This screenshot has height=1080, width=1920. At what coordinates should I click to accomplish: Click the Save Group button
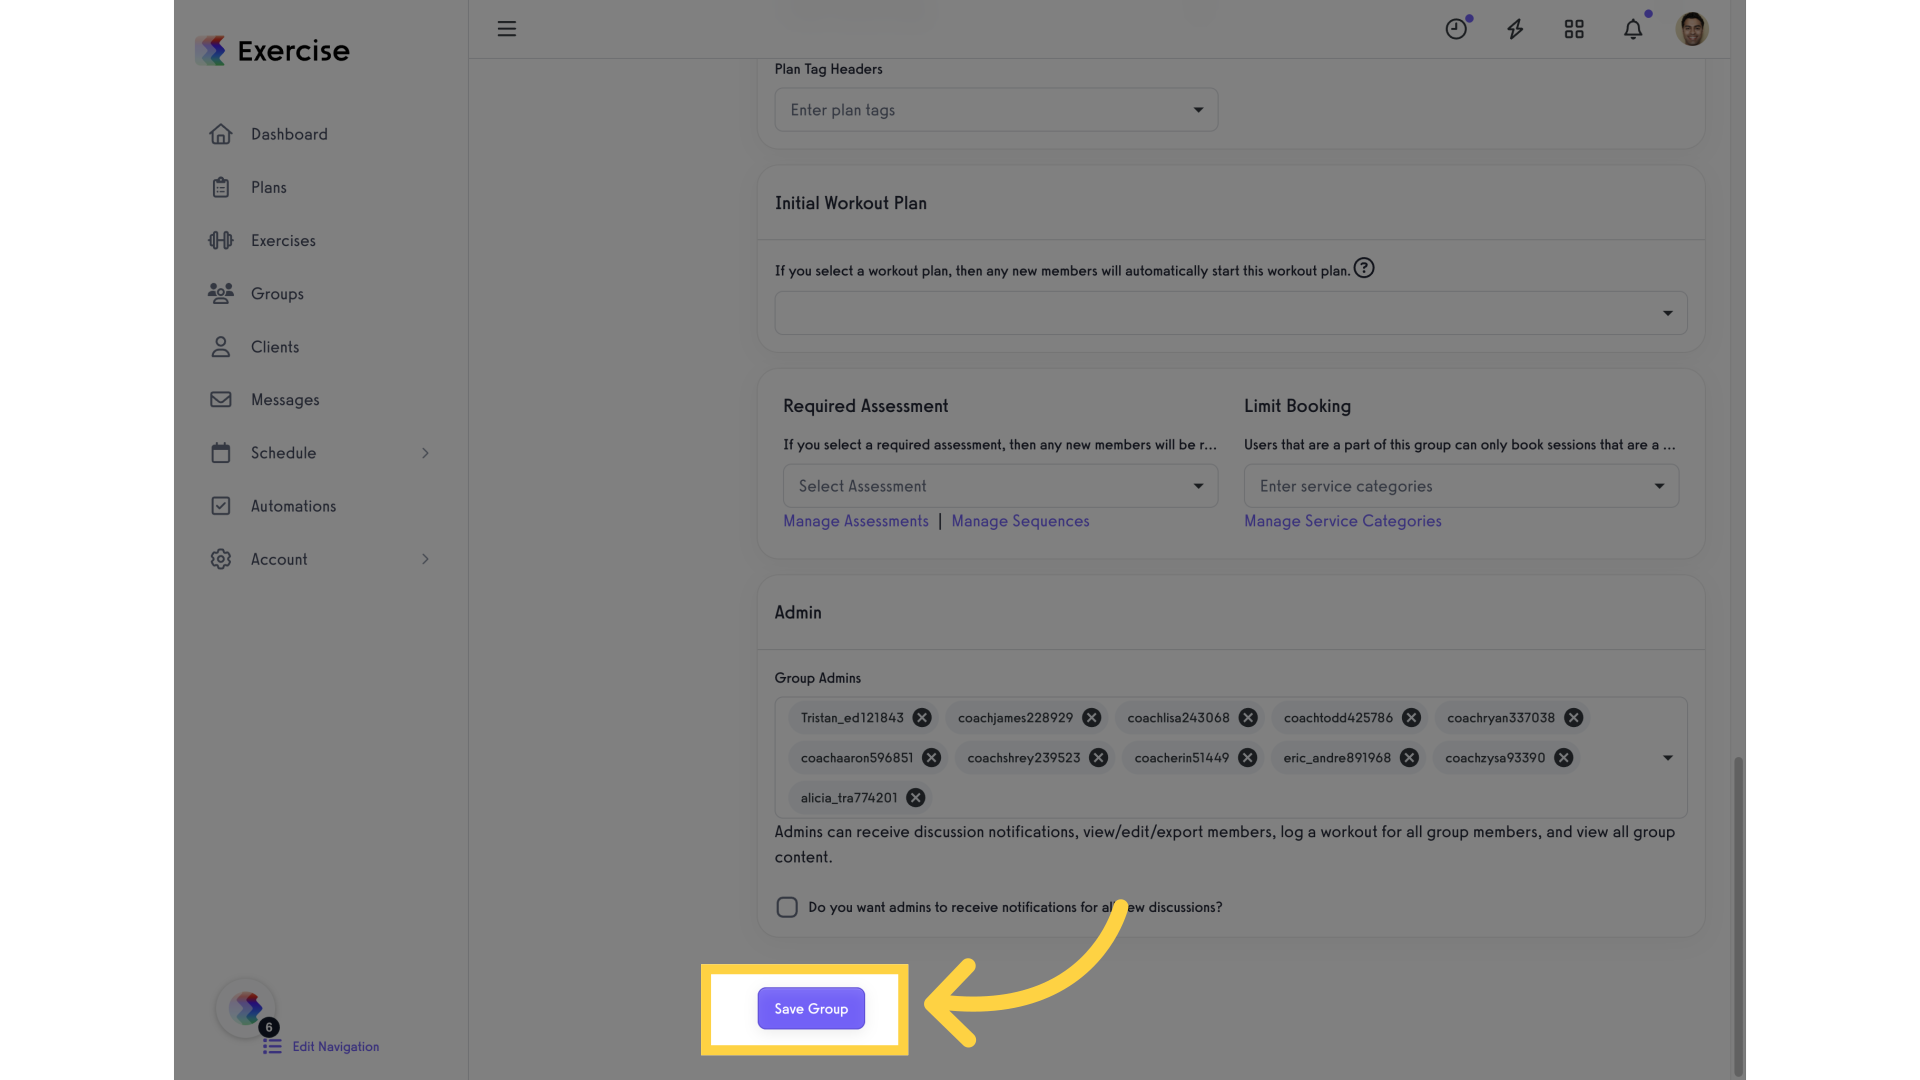coord(811,1008)
